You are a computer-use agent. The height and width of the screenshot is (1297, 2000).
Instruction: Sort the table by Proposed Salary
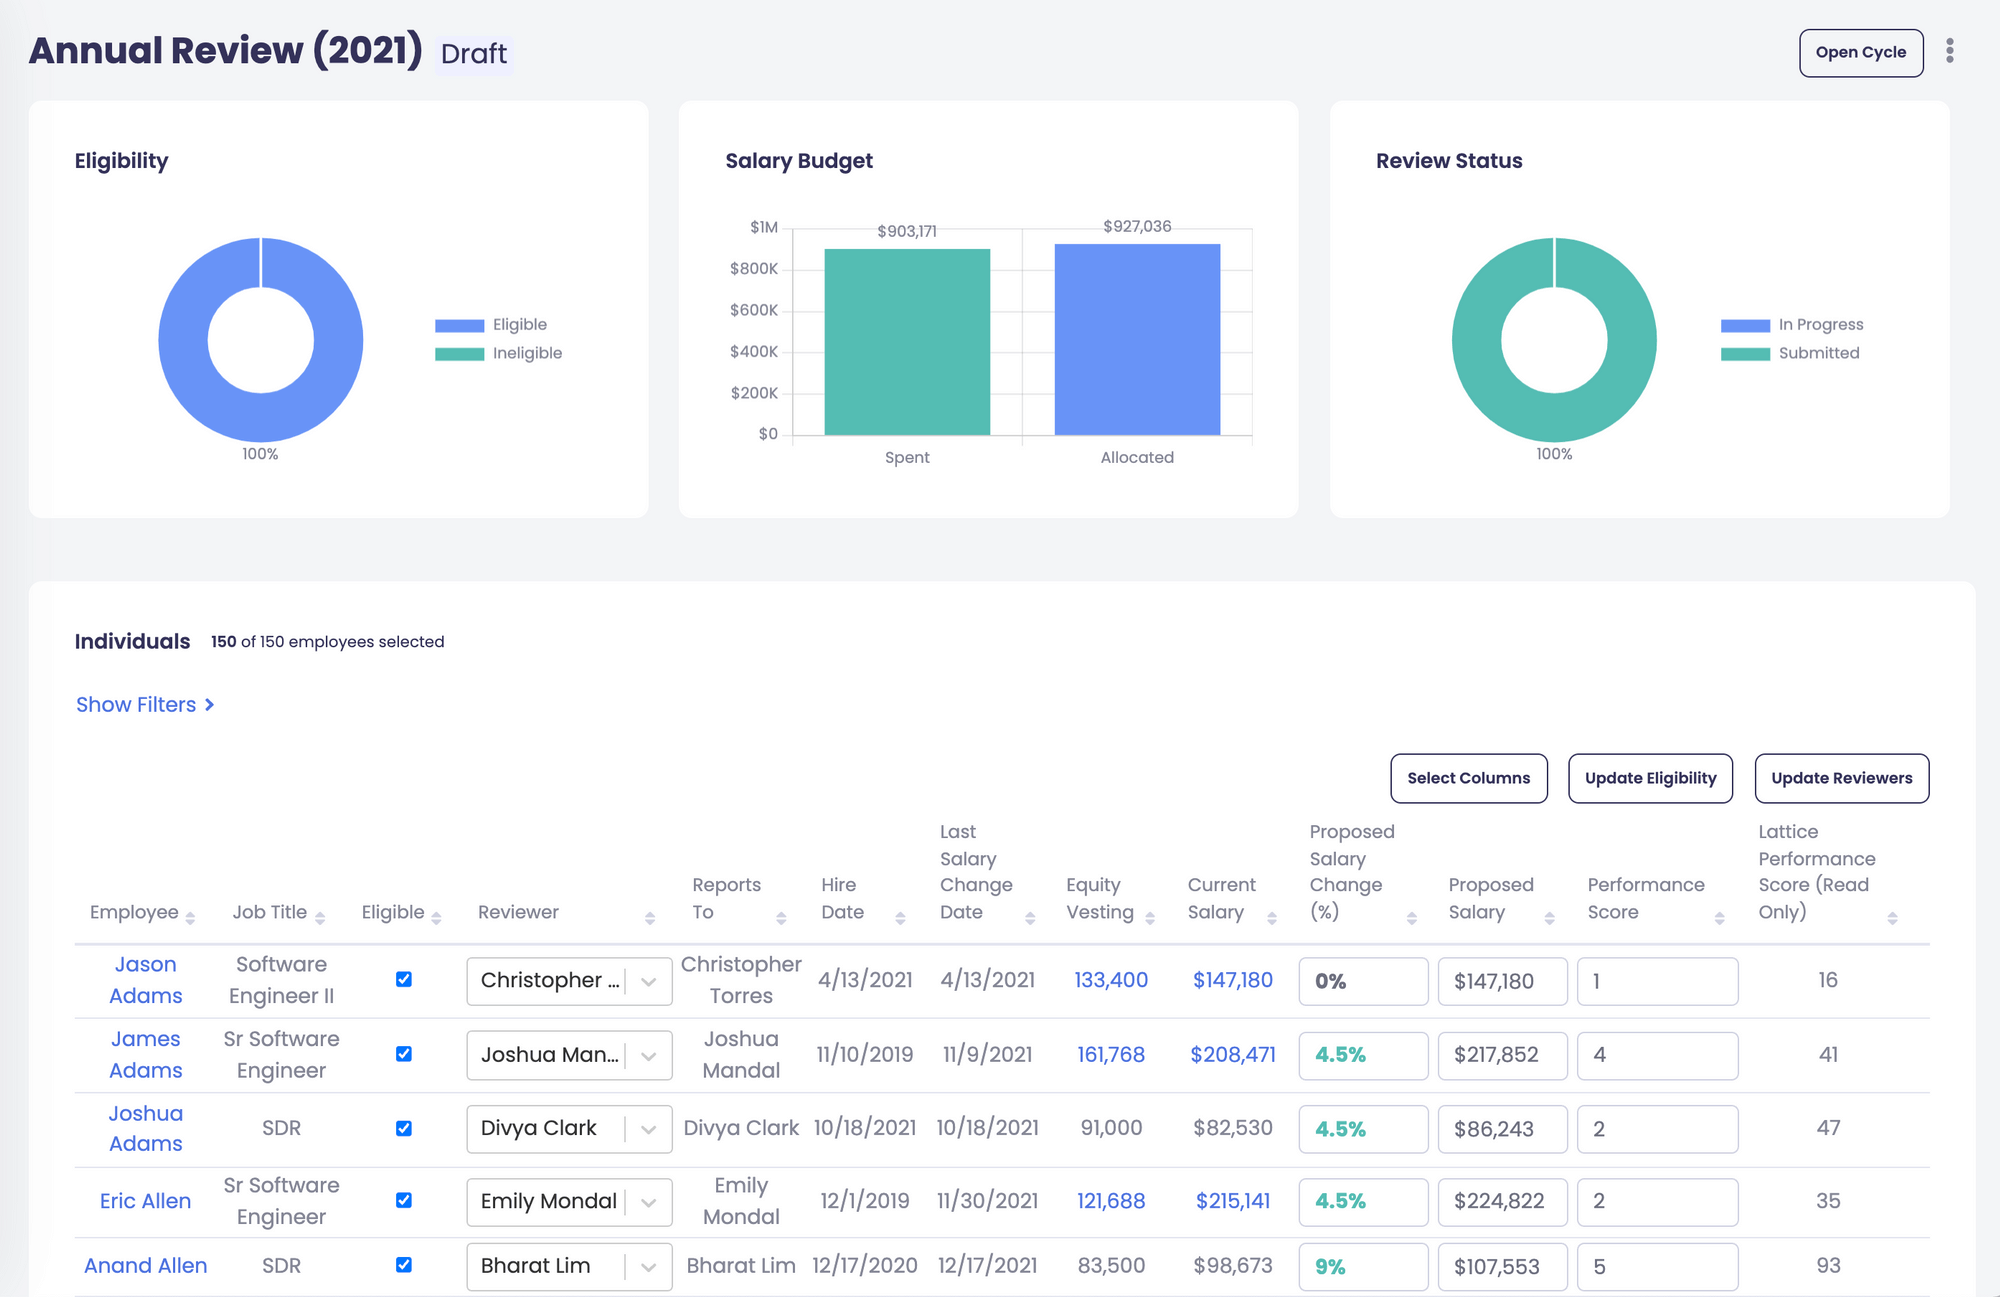pos(1550,913)
